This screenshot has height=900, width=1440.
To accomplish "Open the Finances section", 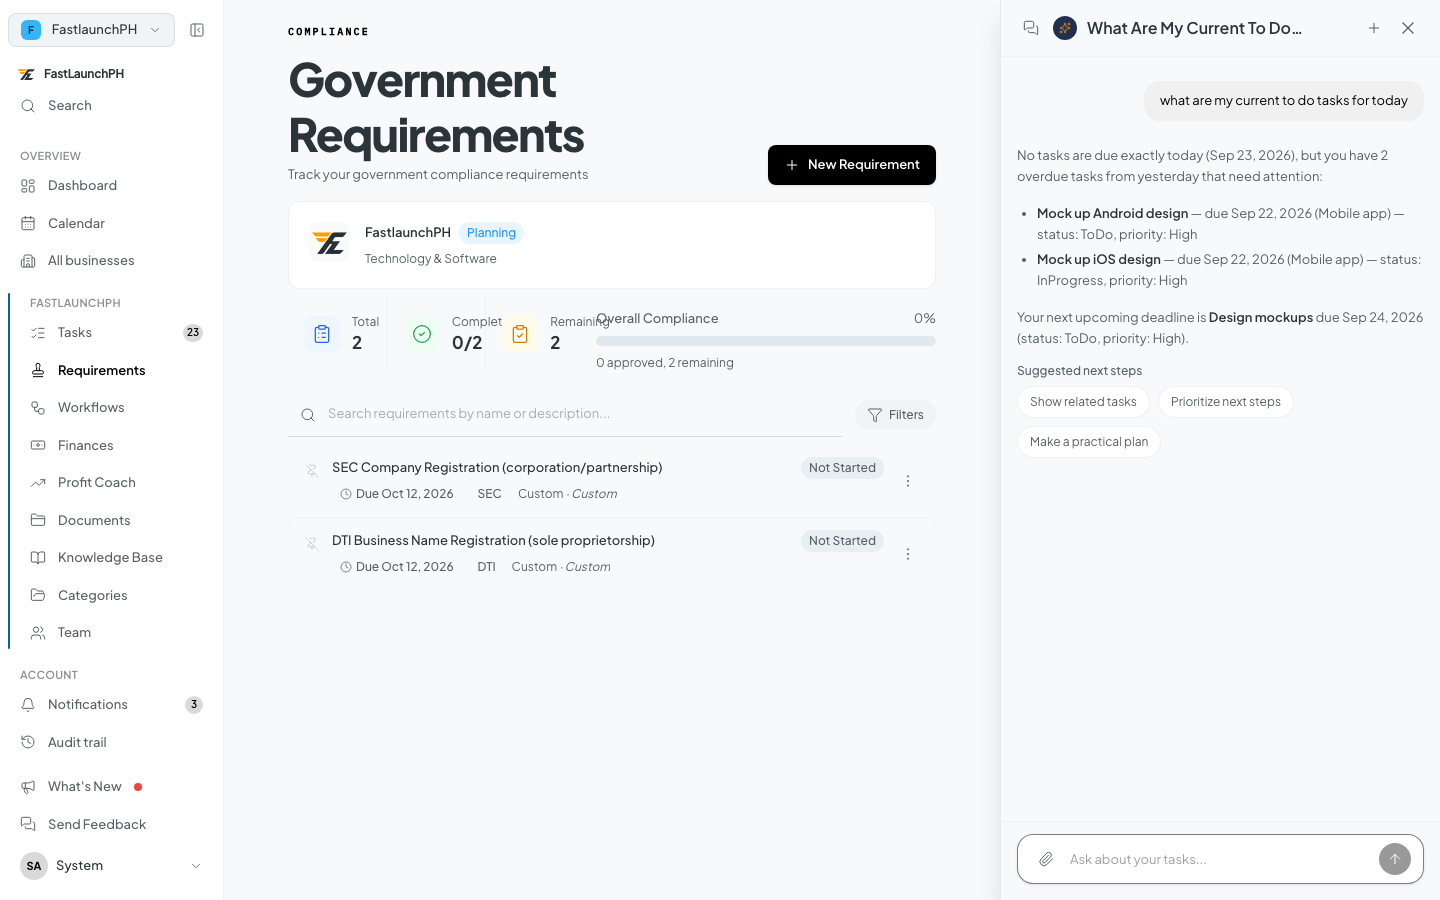I will (116, 445).
